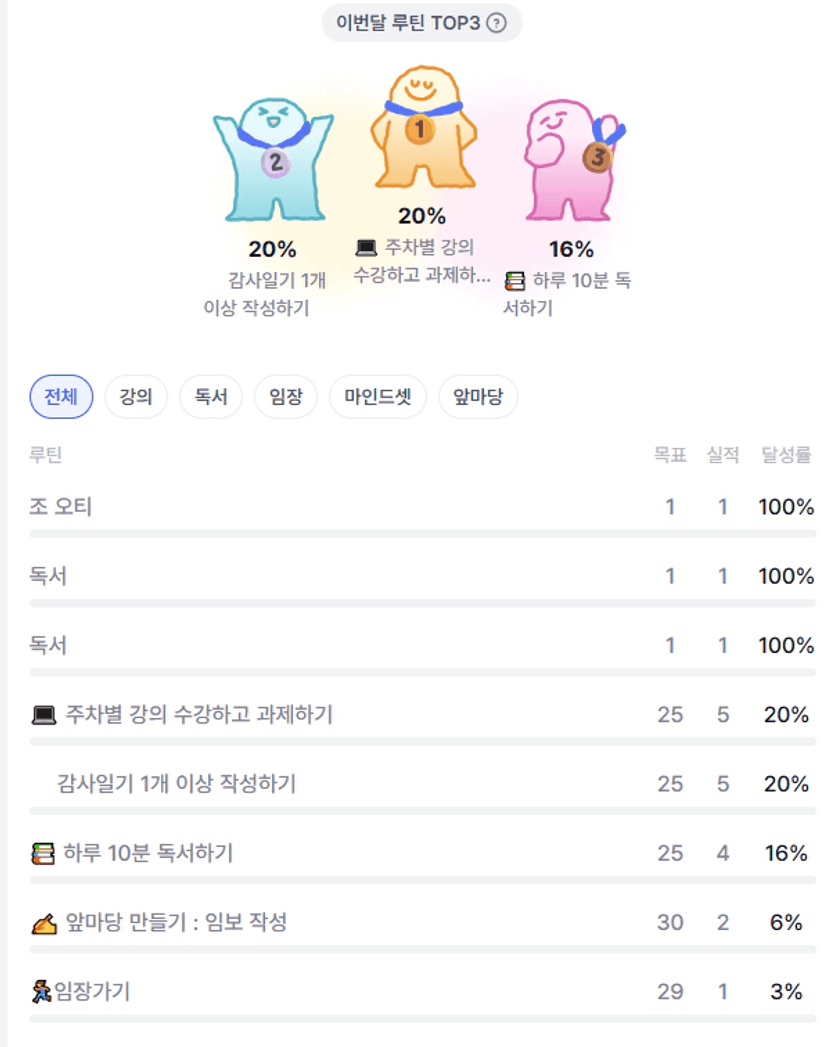Switch to the 강의 filter tab
The image size is (827, 1047).
tap(136, 397)
